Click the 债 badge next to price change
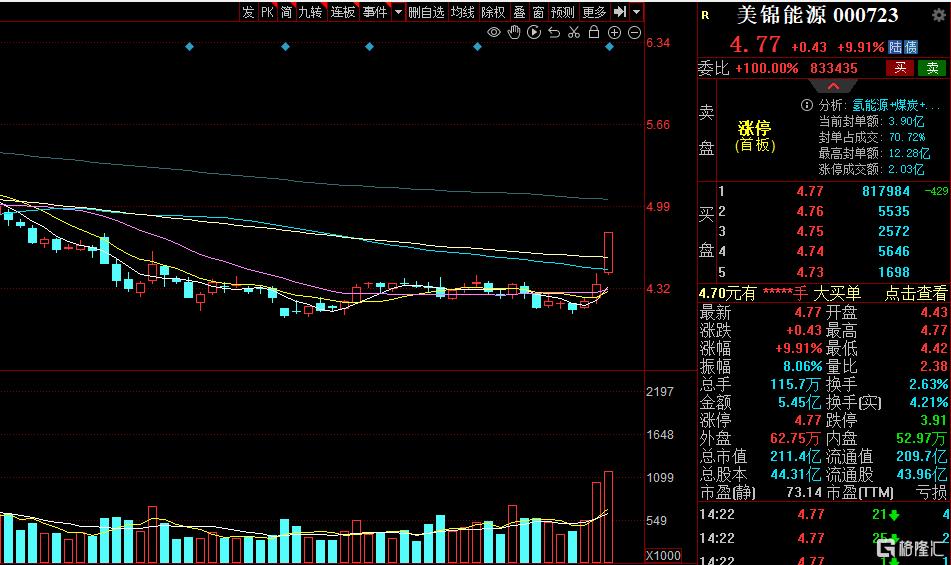The height and width of the screenshot is (565, 951). (910, 47)
